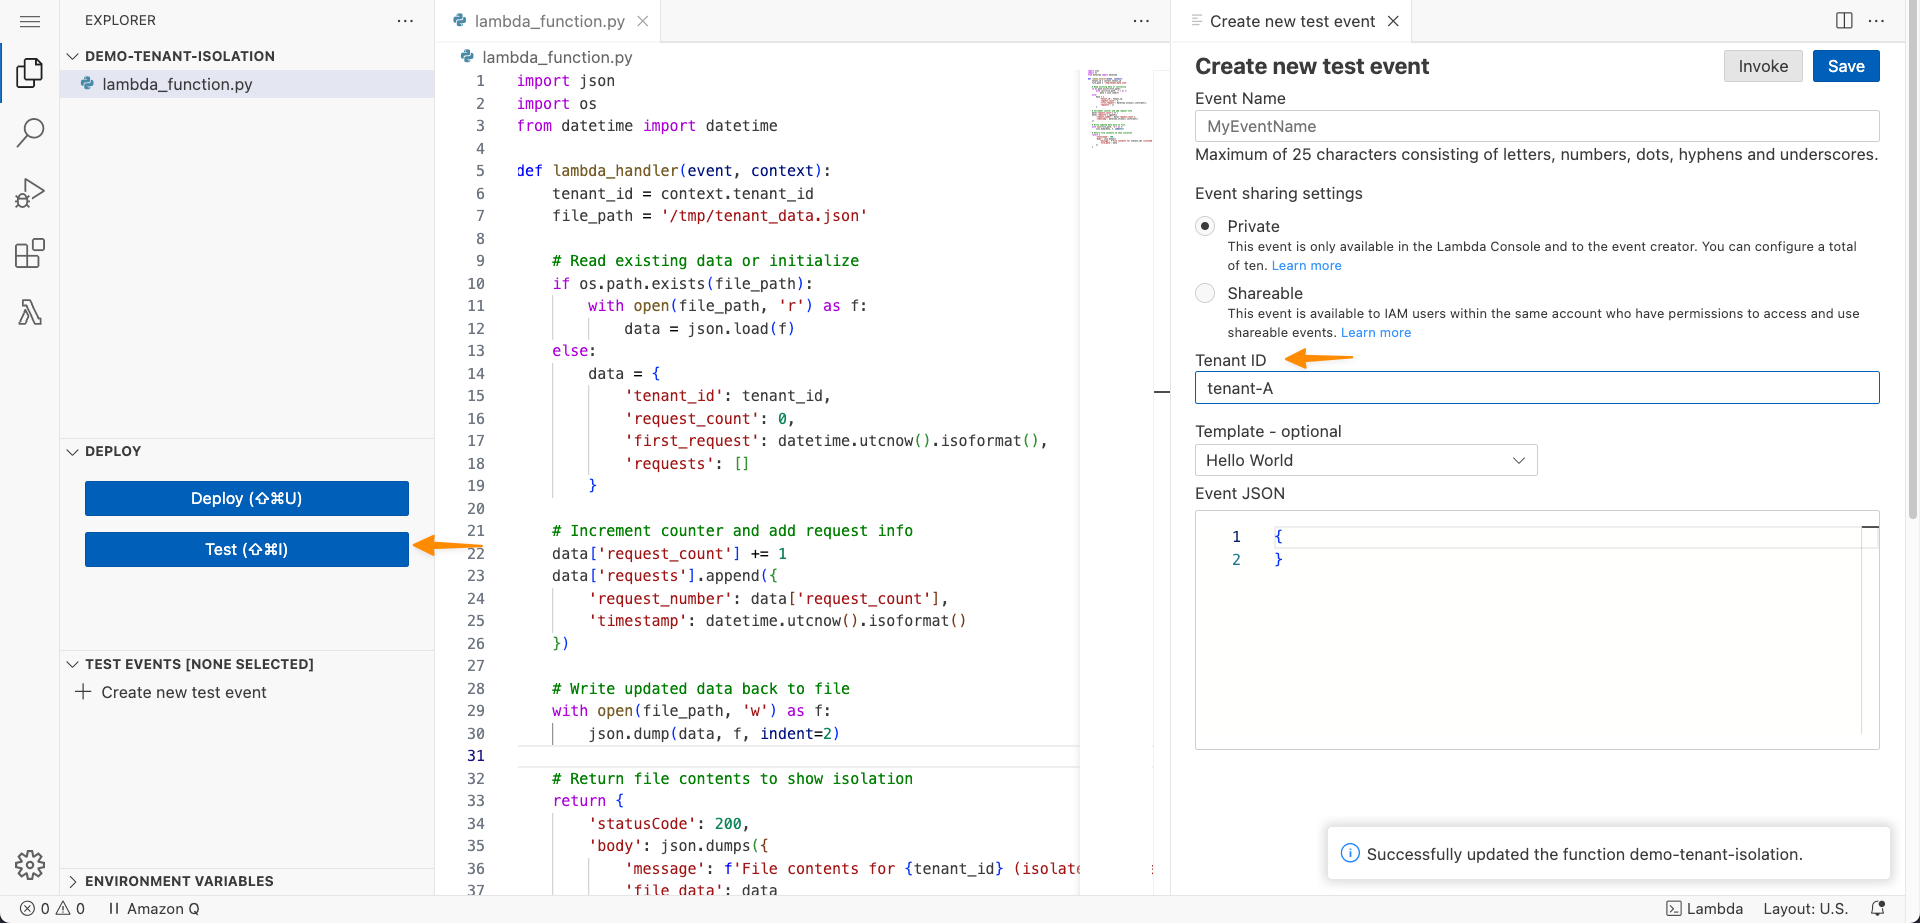Open the Extensions icon in sidebar
This screenshot has height=923, width=1920.
(x=30, y=253)
